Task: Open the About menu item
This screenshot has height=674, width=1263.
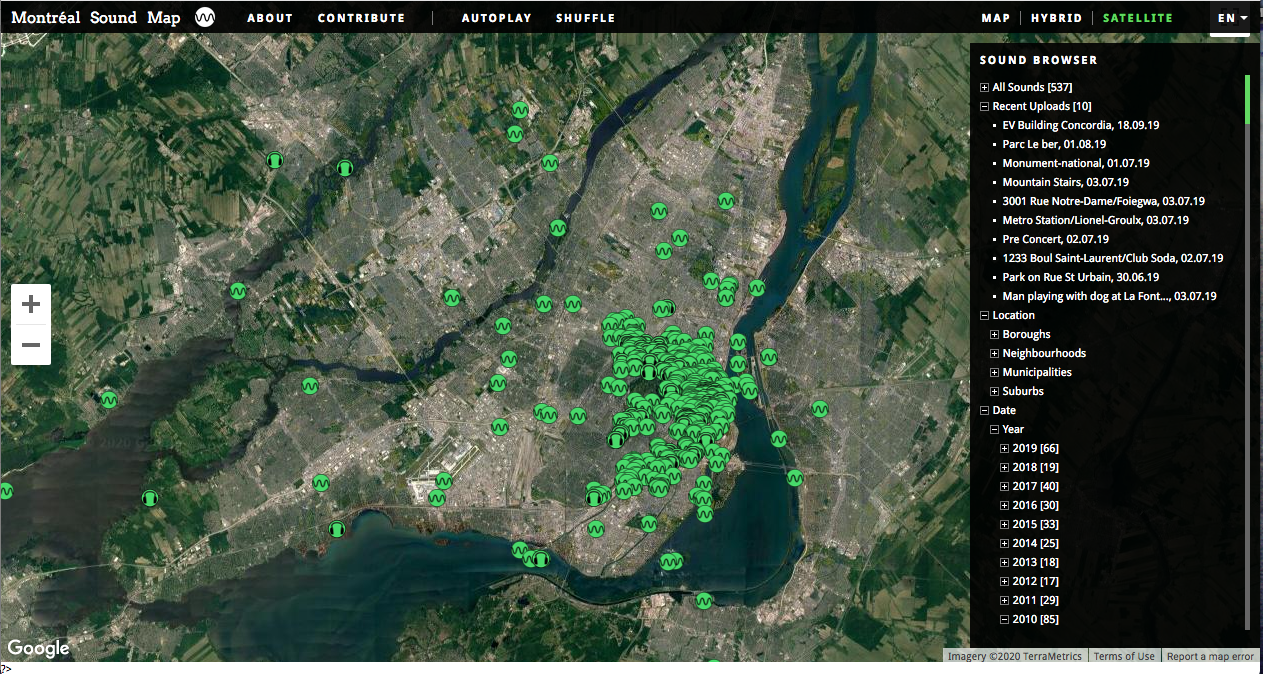Action: [270, 18]
